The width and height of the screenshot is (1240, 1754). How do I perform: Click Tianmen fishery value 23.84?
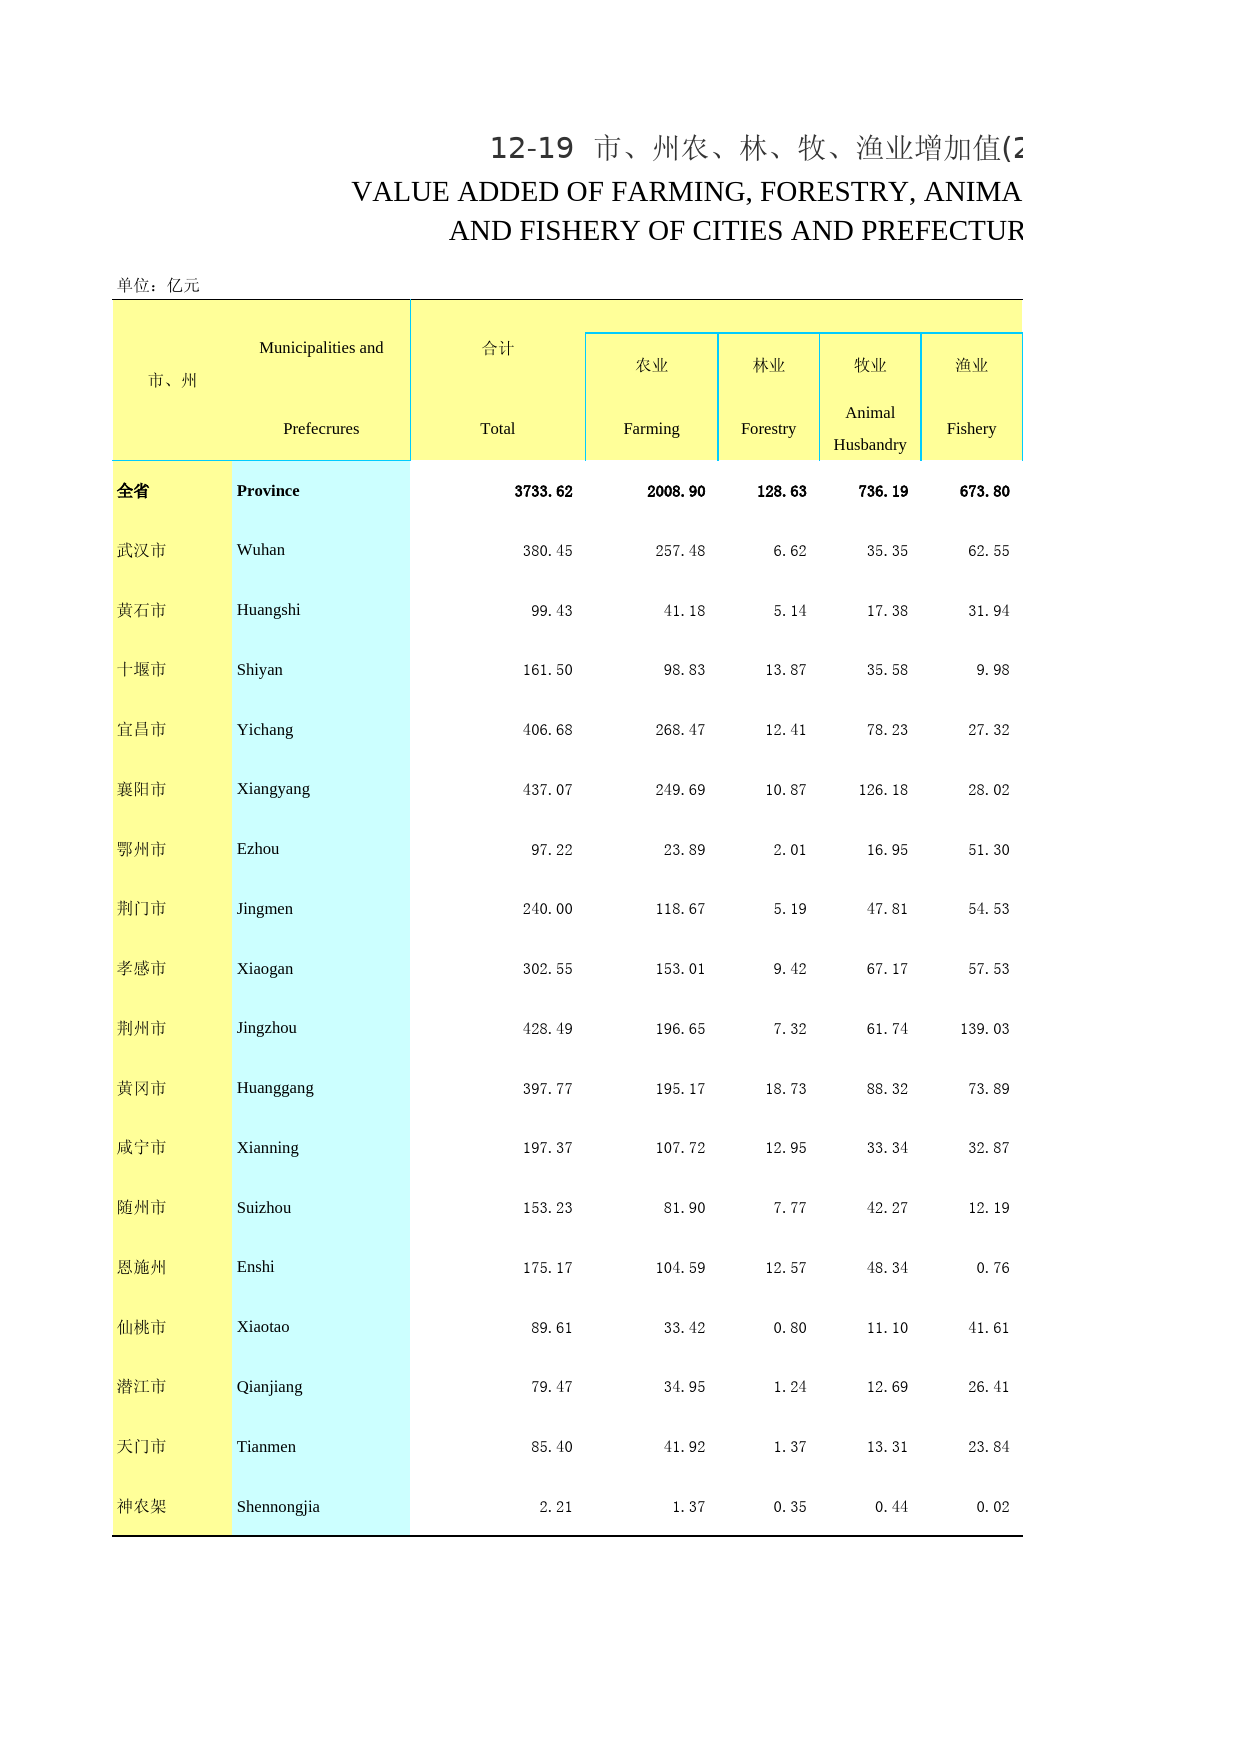[x=989, y=1447]
